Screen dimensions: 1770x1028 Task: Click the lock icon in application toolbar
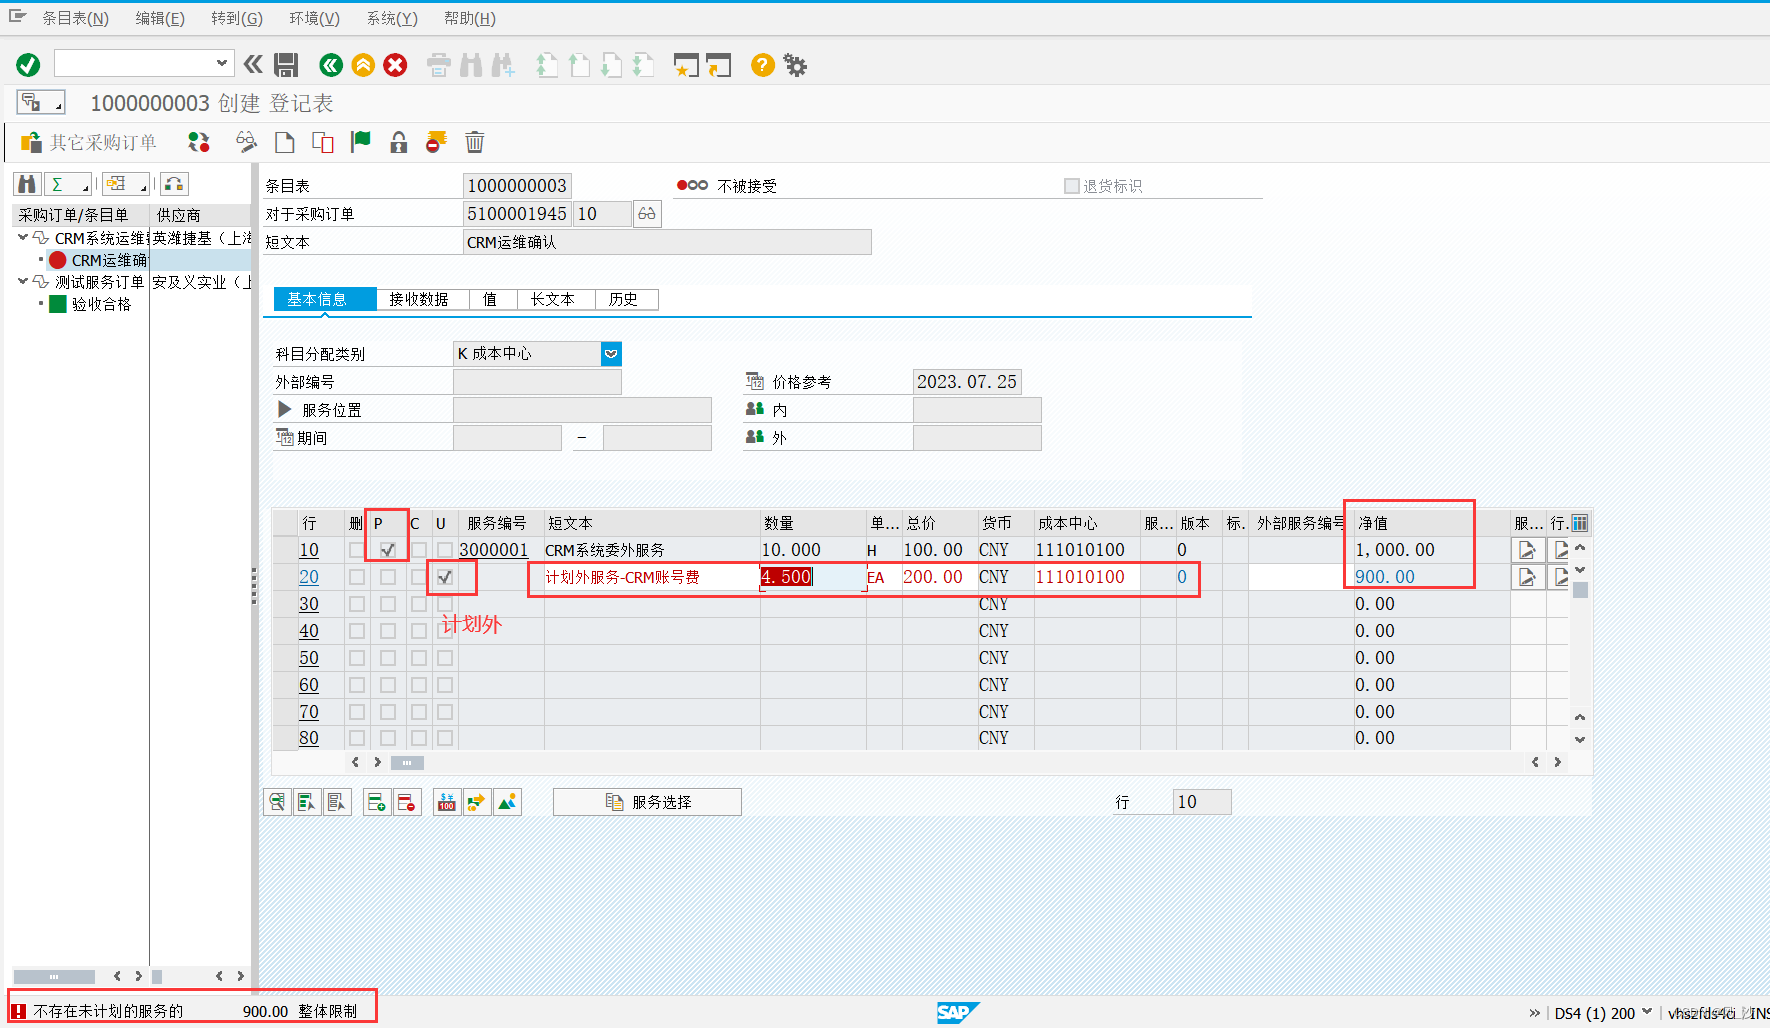tap(399, 142)
